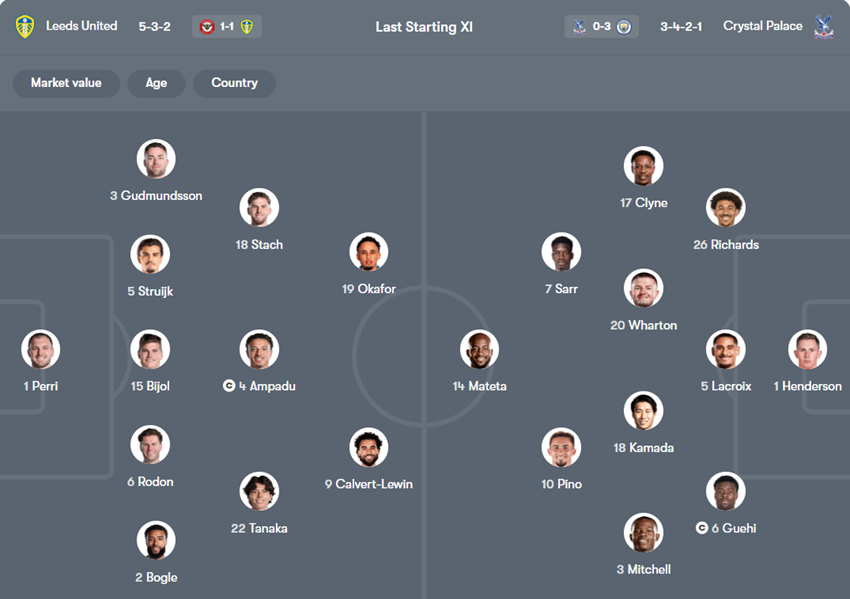The height and width of the screenshot is (599, 850).
Task: Open Leeds' 1-1 last match result
Action: tap(227, 27)
